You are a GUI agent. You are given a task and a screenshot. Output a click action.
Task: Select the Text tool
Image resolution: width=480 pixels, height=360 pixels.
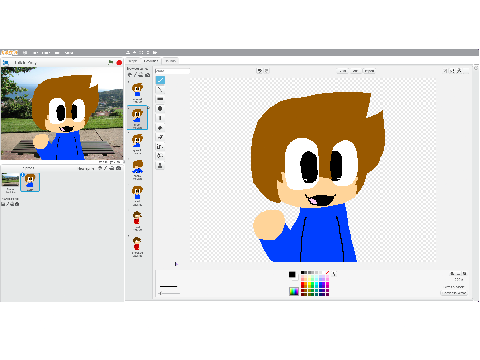pos(160,118)
